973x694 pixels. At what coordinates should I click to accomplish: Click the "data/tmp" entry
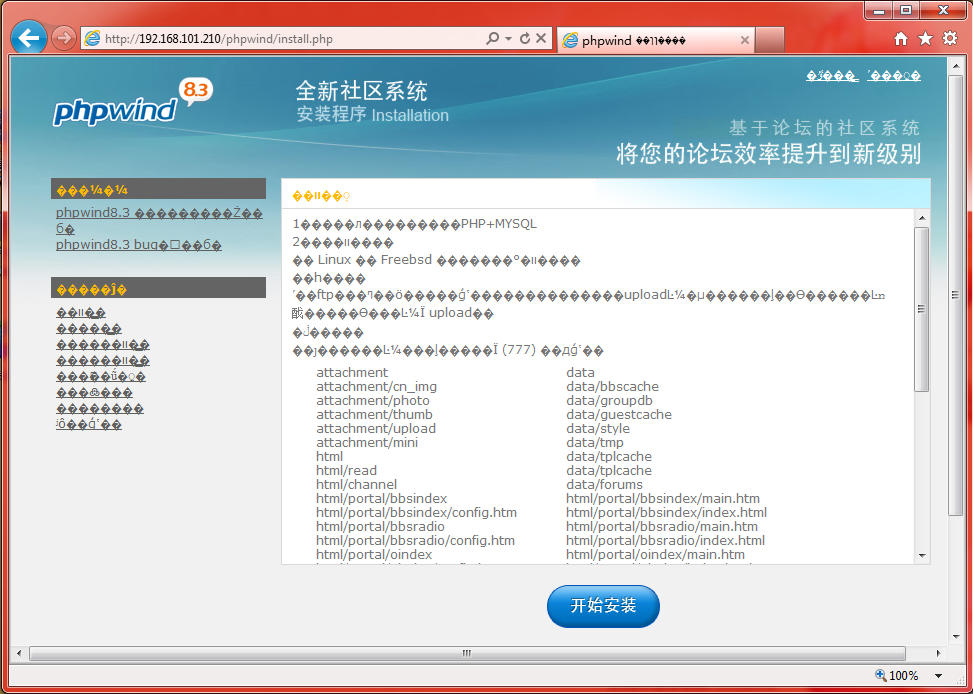[594, 443]
